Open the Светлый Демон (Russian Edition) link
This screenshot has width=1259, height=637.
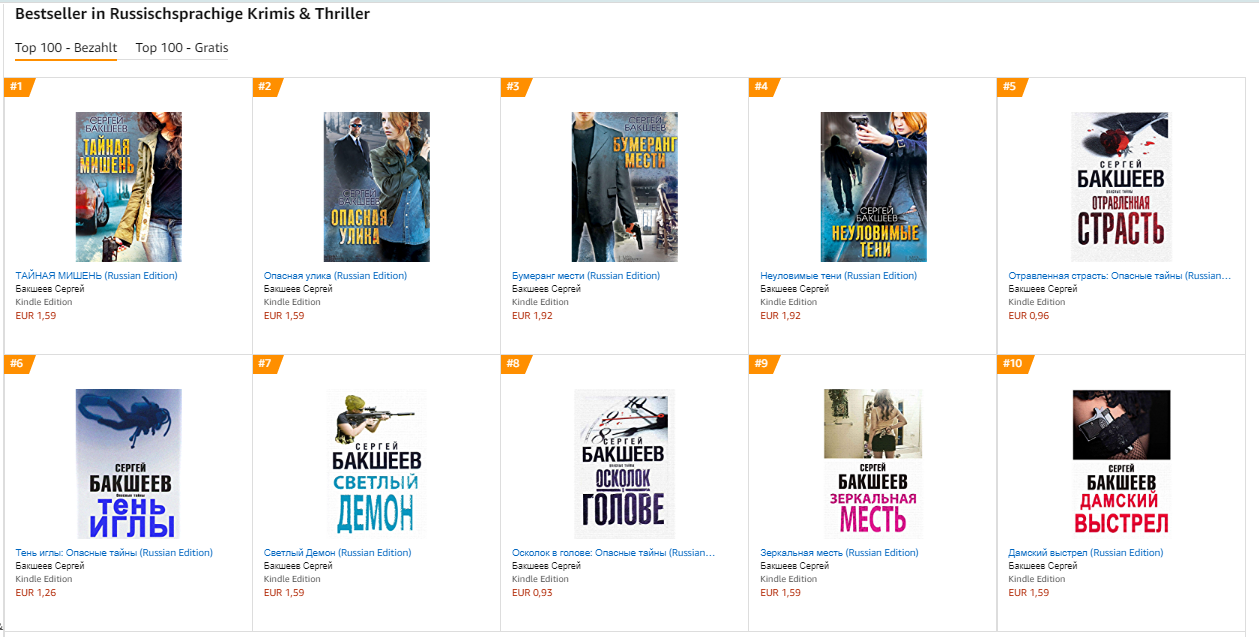338,553
